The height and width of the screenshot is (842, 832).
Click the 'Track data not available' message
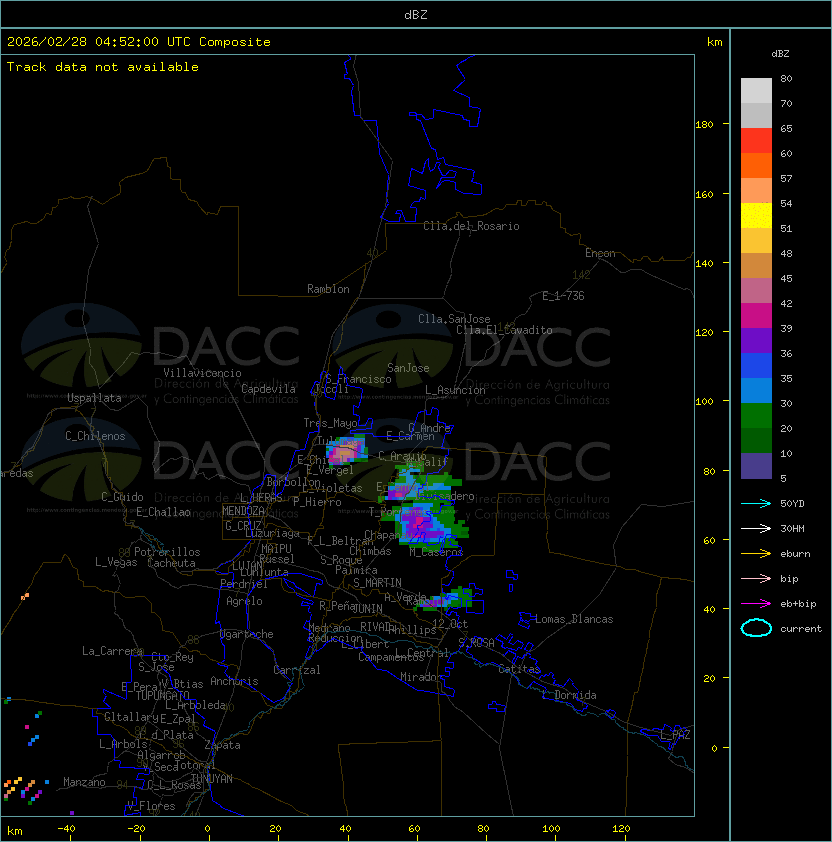[103, 67]
